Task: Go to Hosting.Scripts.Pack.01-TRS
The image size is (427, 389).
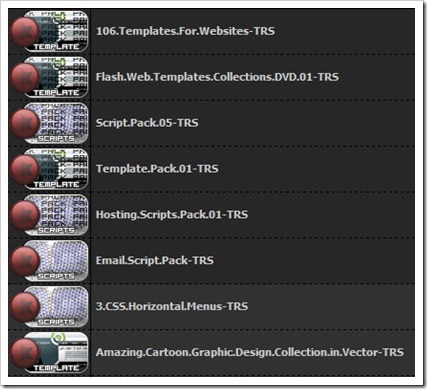Action: (x=172, y=214)
